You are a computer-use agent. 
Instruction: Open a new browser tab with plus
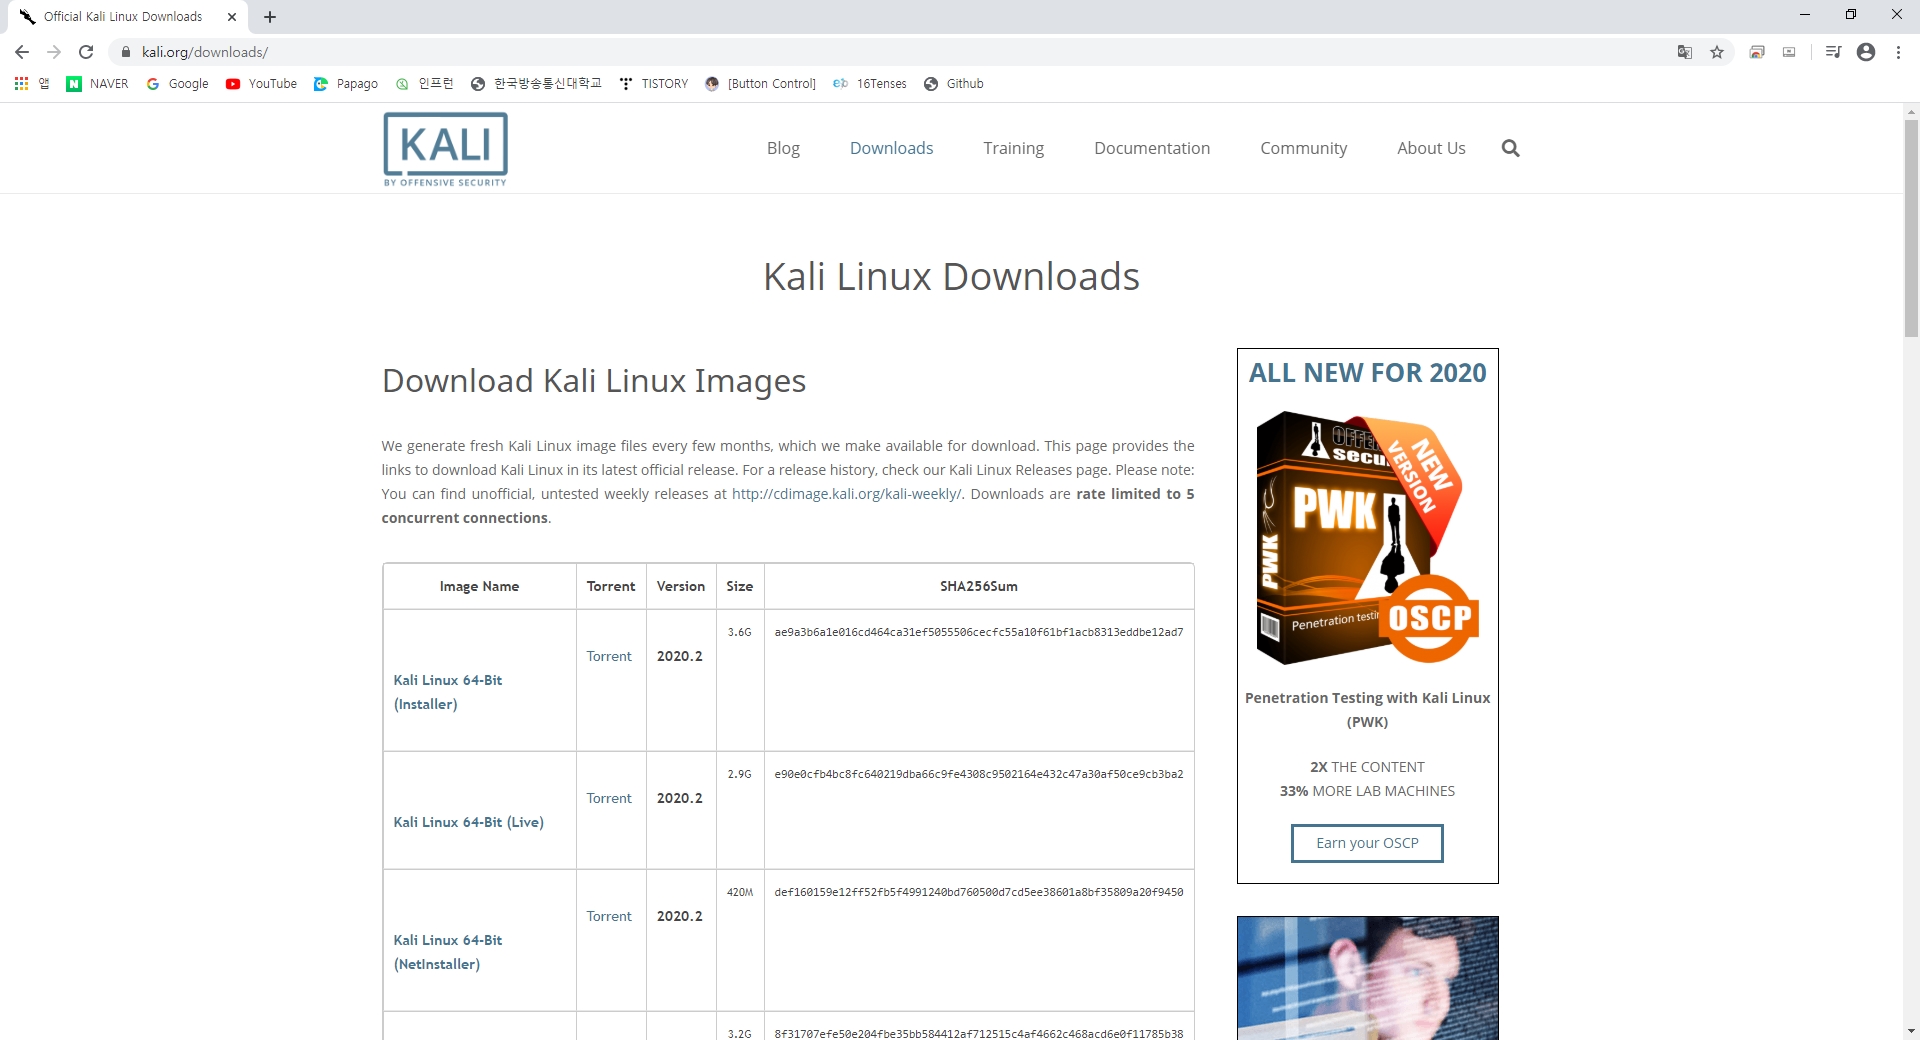[270, 17]
